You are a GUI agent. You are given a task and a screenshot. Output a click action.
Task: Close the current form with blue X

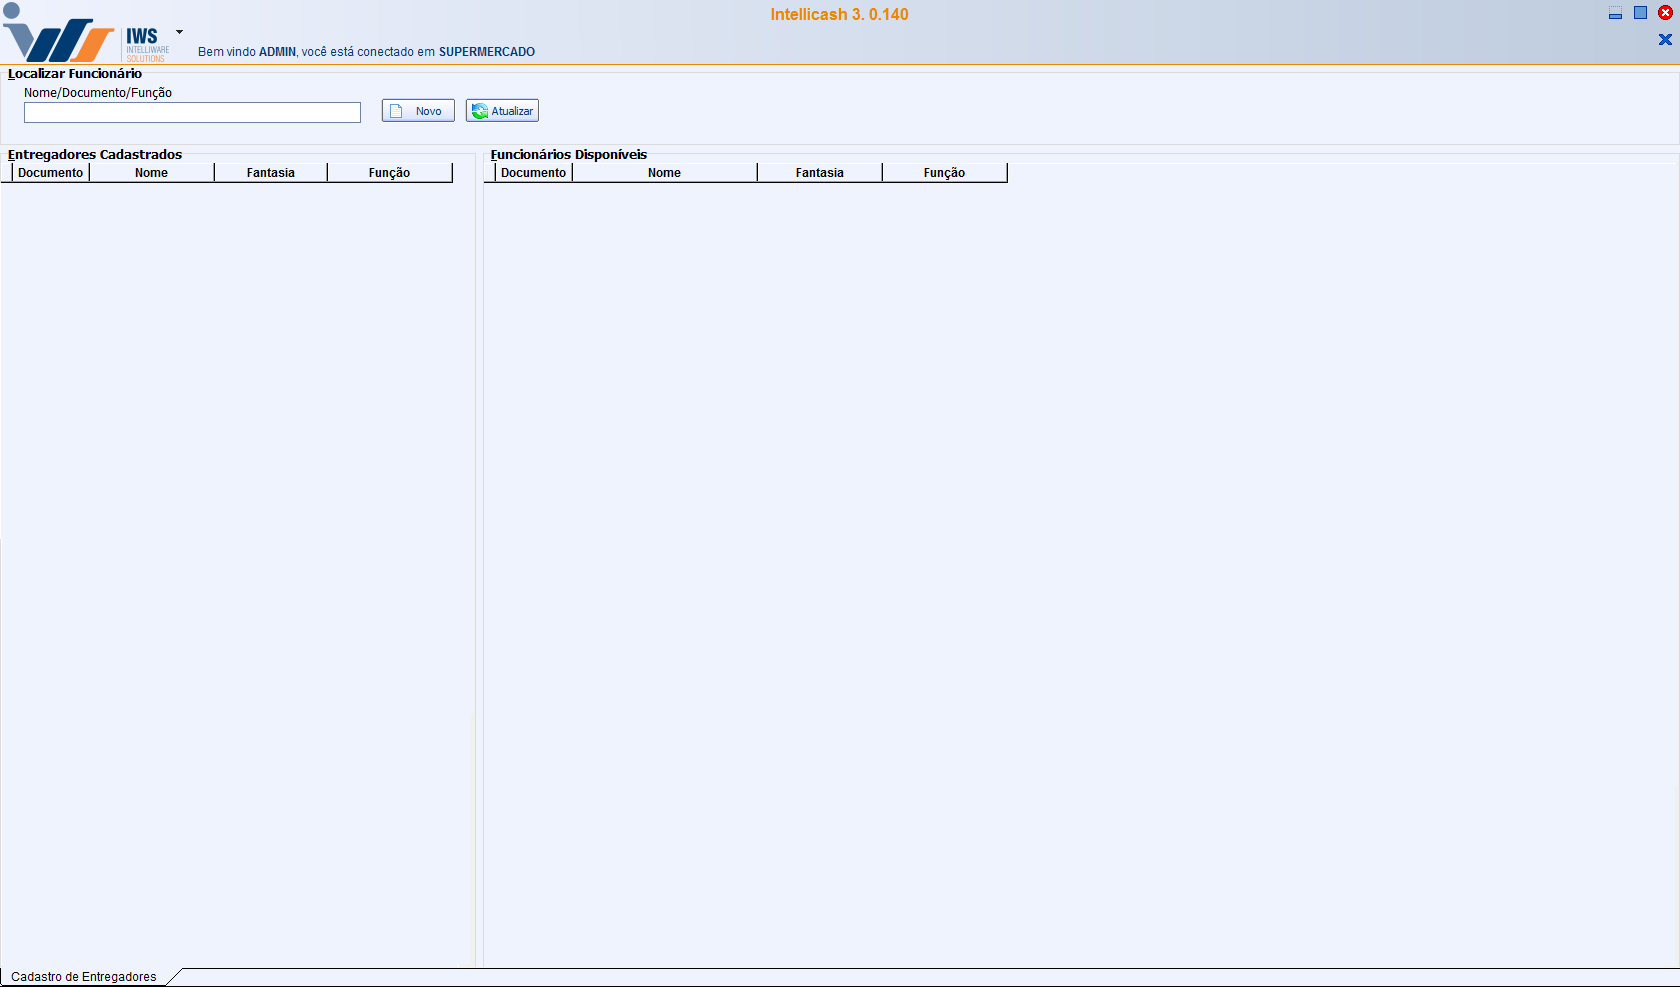click(x=1665, y=40)
